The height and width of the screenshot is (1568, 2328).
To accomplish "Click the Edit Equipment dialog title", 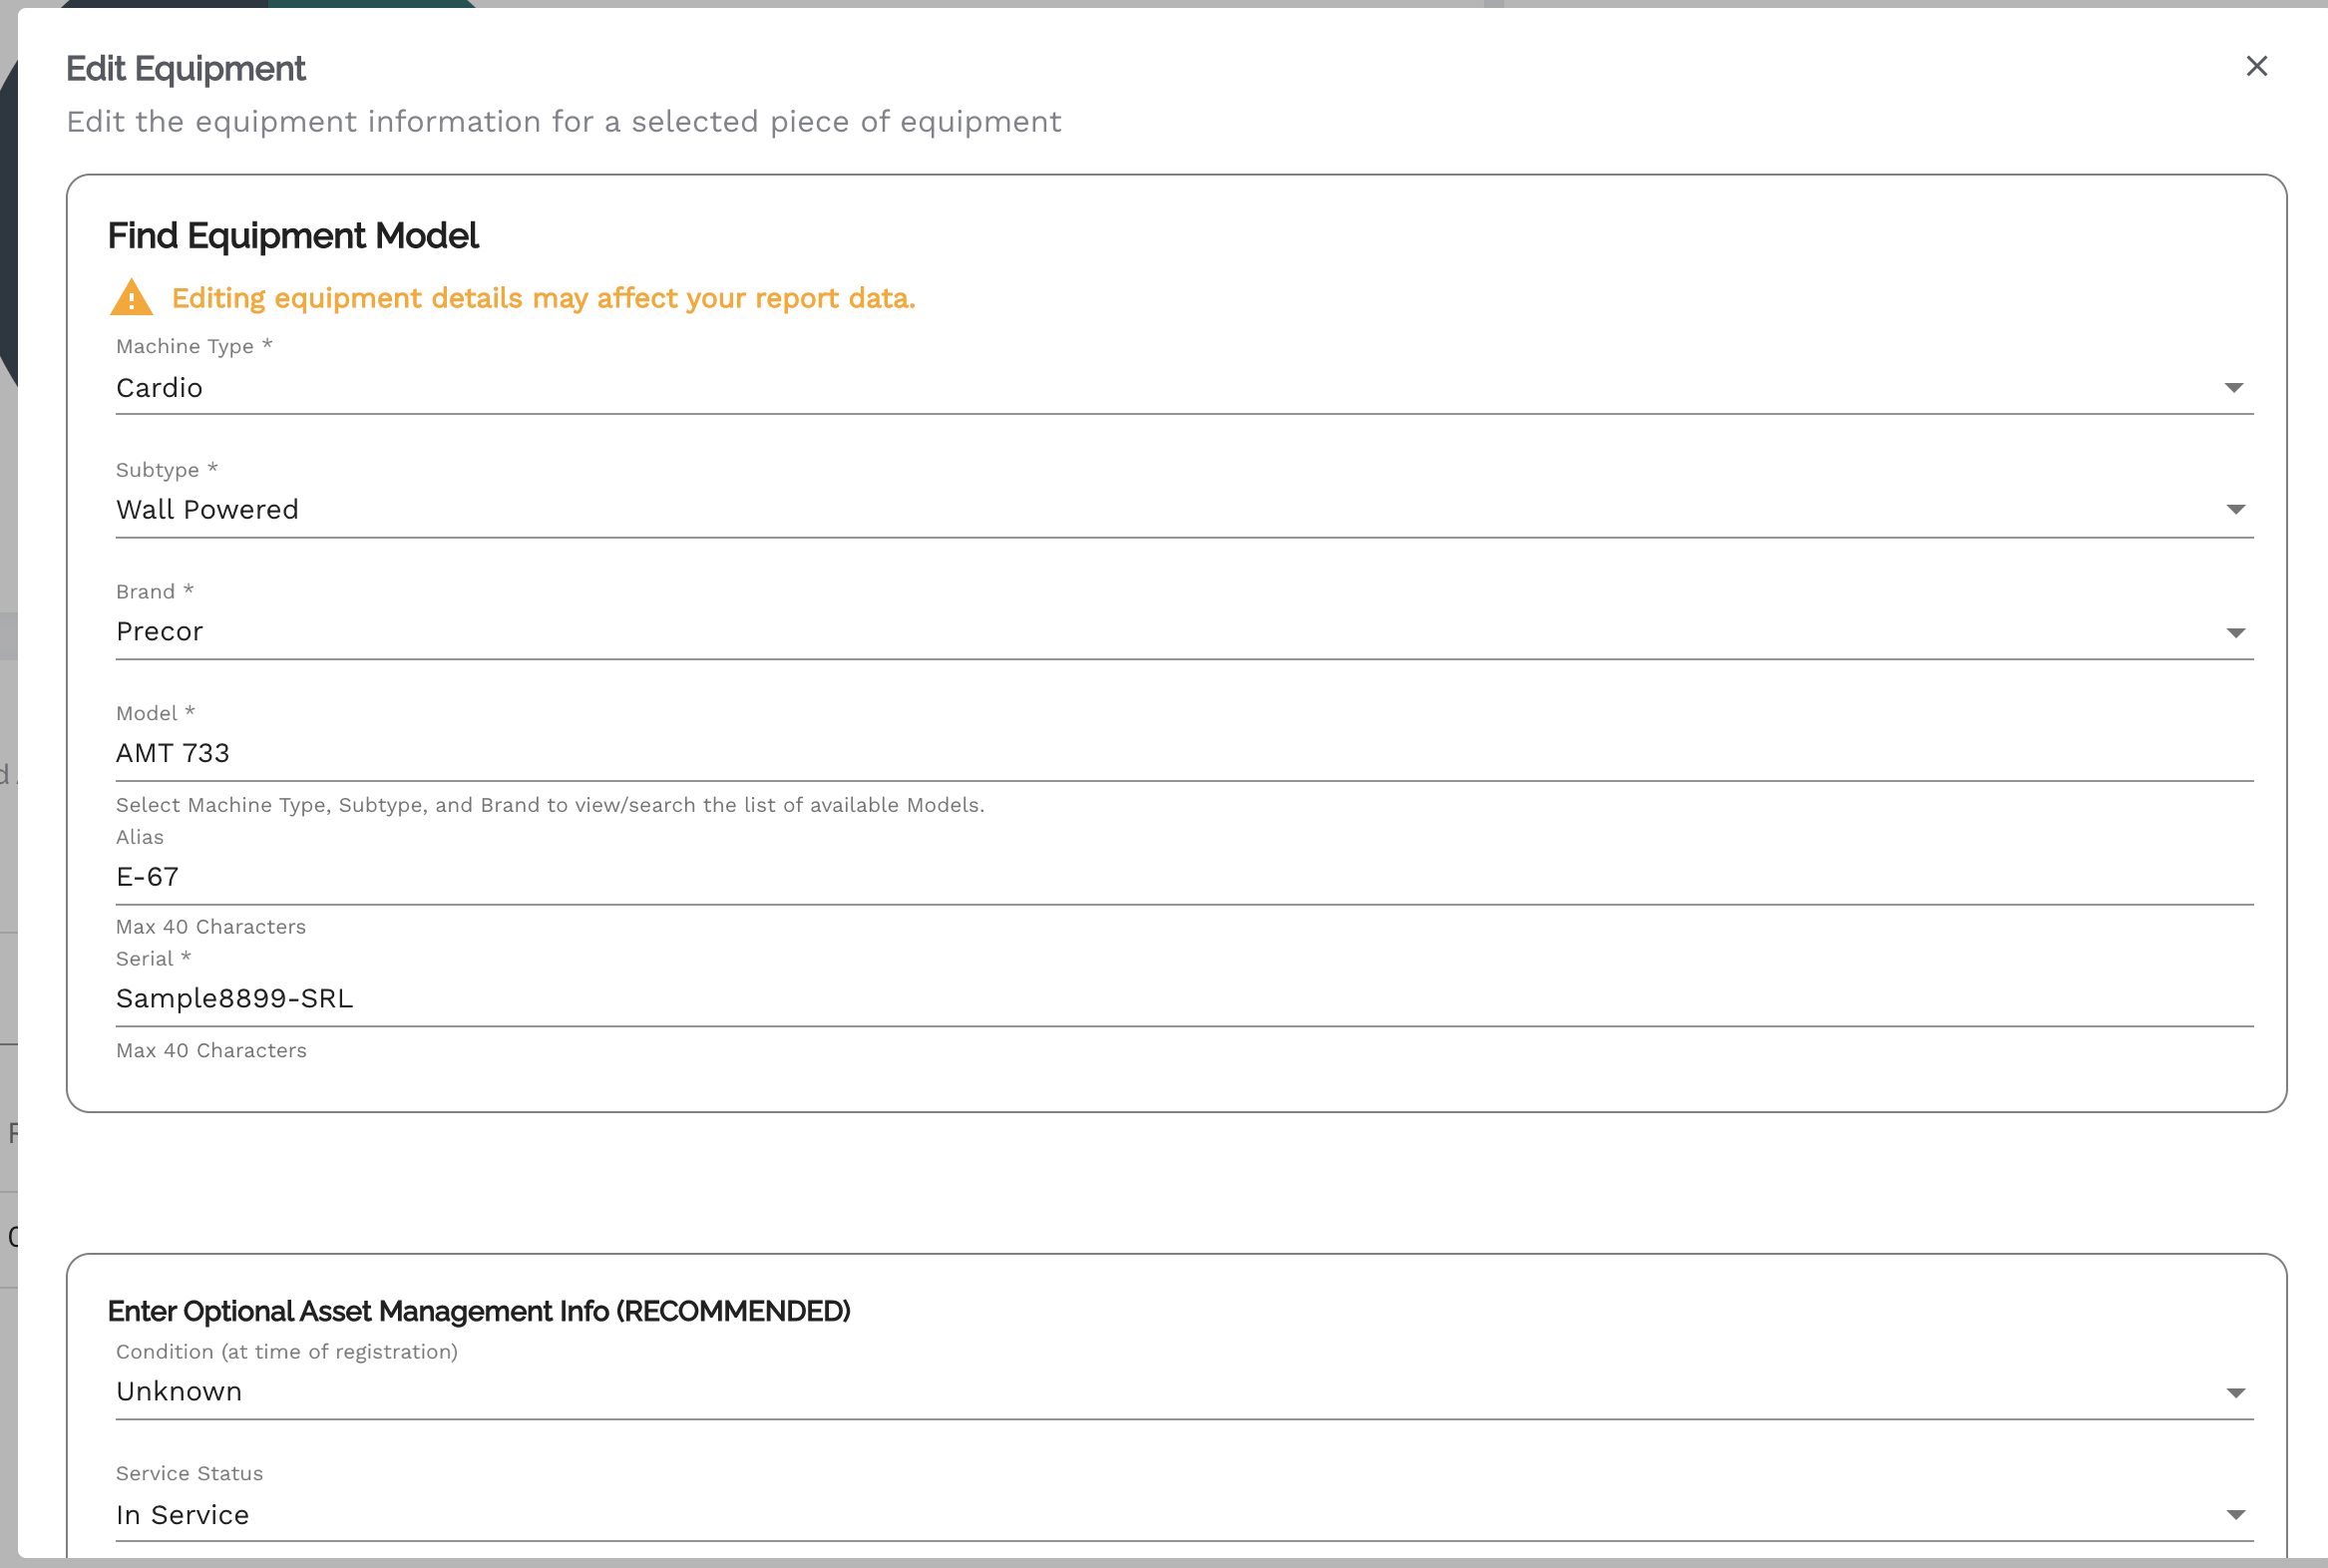I will [x=186, y=69].
